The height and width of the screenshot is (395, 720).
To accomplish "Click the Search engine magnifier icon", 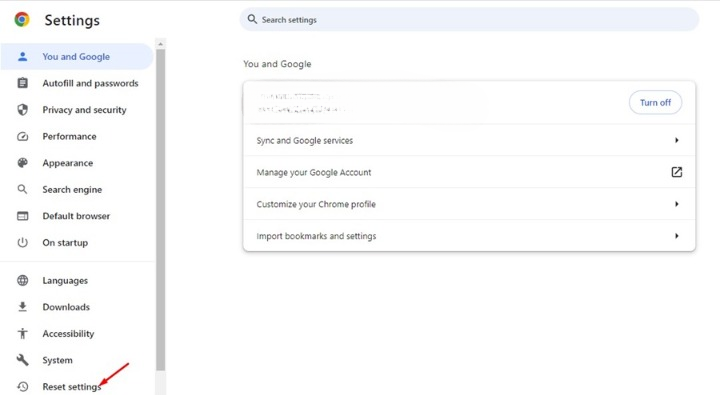I will (x=22, y=189).
